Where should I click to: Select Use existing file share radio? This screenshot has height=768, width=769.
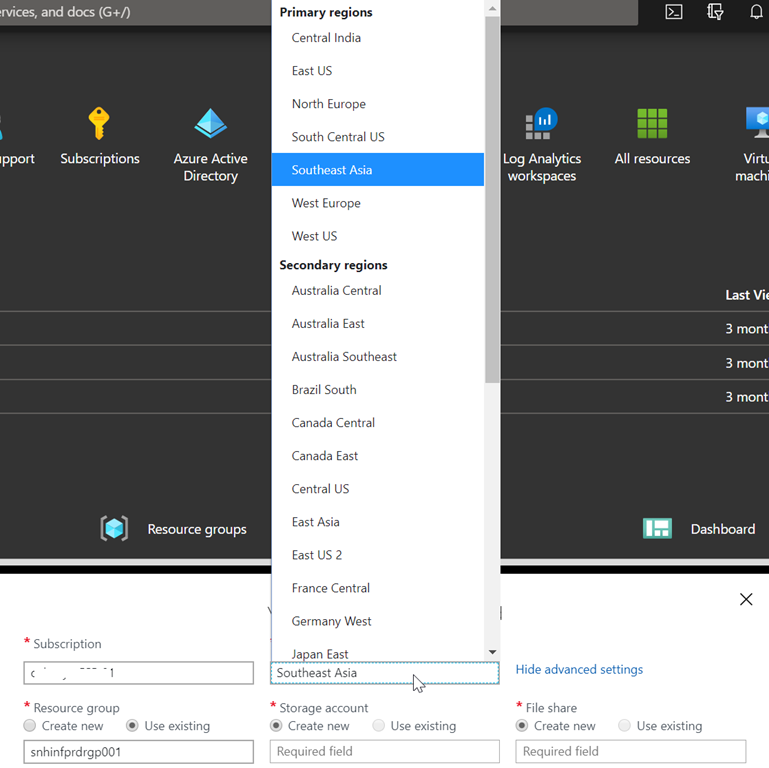[x=624, y=725]
